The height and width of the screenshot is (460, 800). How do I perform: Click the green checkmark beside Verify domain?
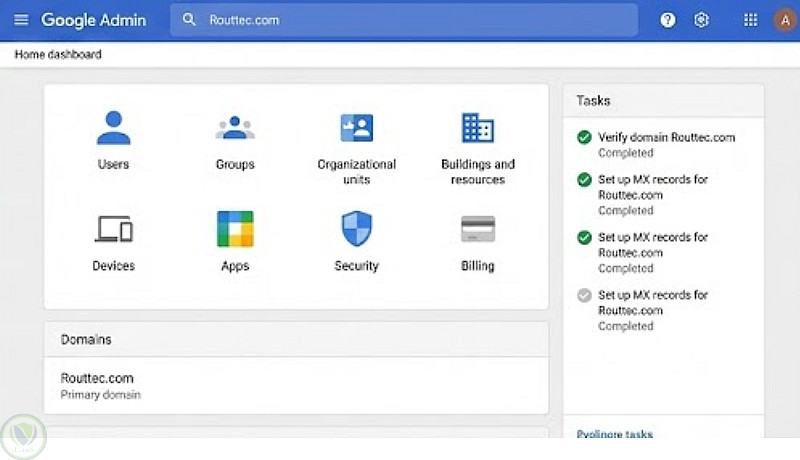[x=584, y=137]
